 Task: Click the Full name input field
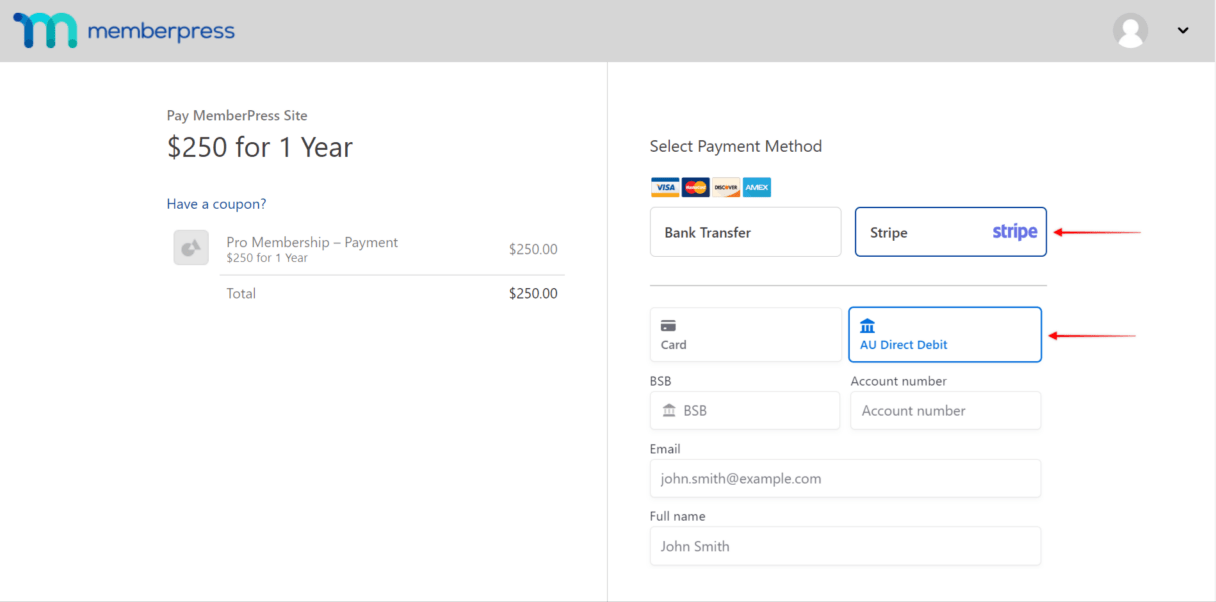point(845,546)
